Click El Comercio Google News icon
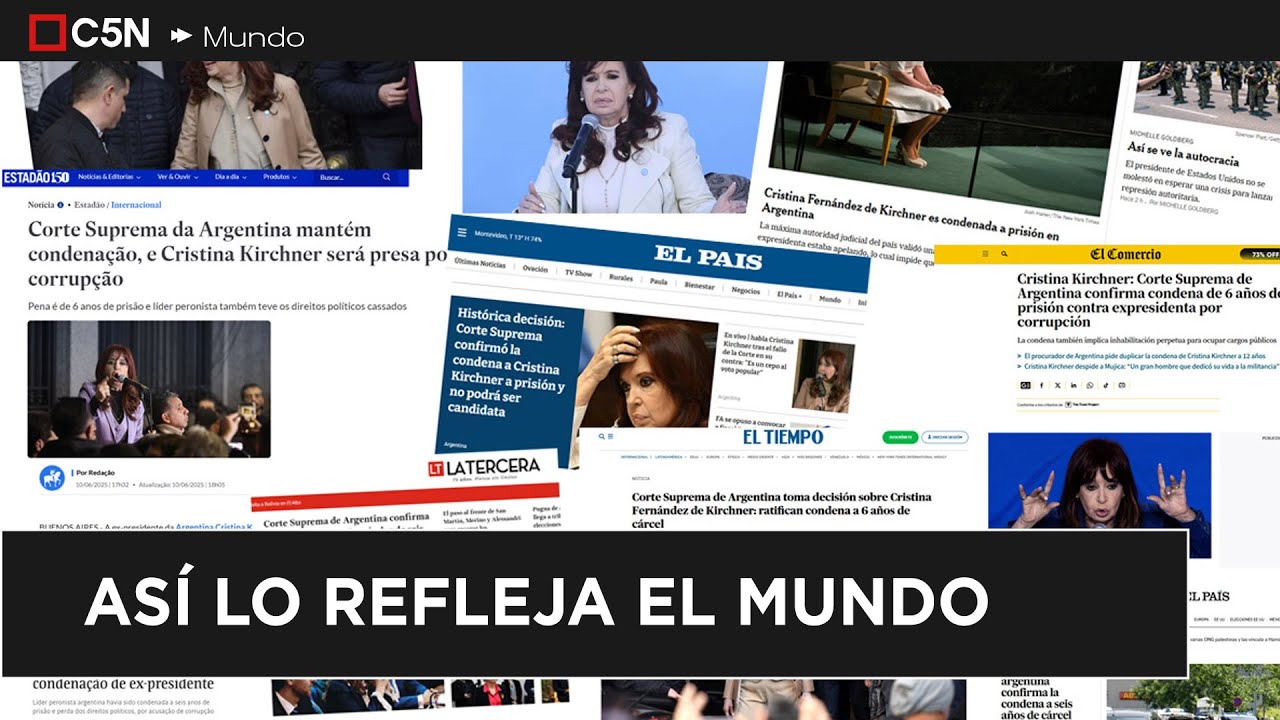The width and height of the screenshot is (1280, 720). [x=1025, y=385]
